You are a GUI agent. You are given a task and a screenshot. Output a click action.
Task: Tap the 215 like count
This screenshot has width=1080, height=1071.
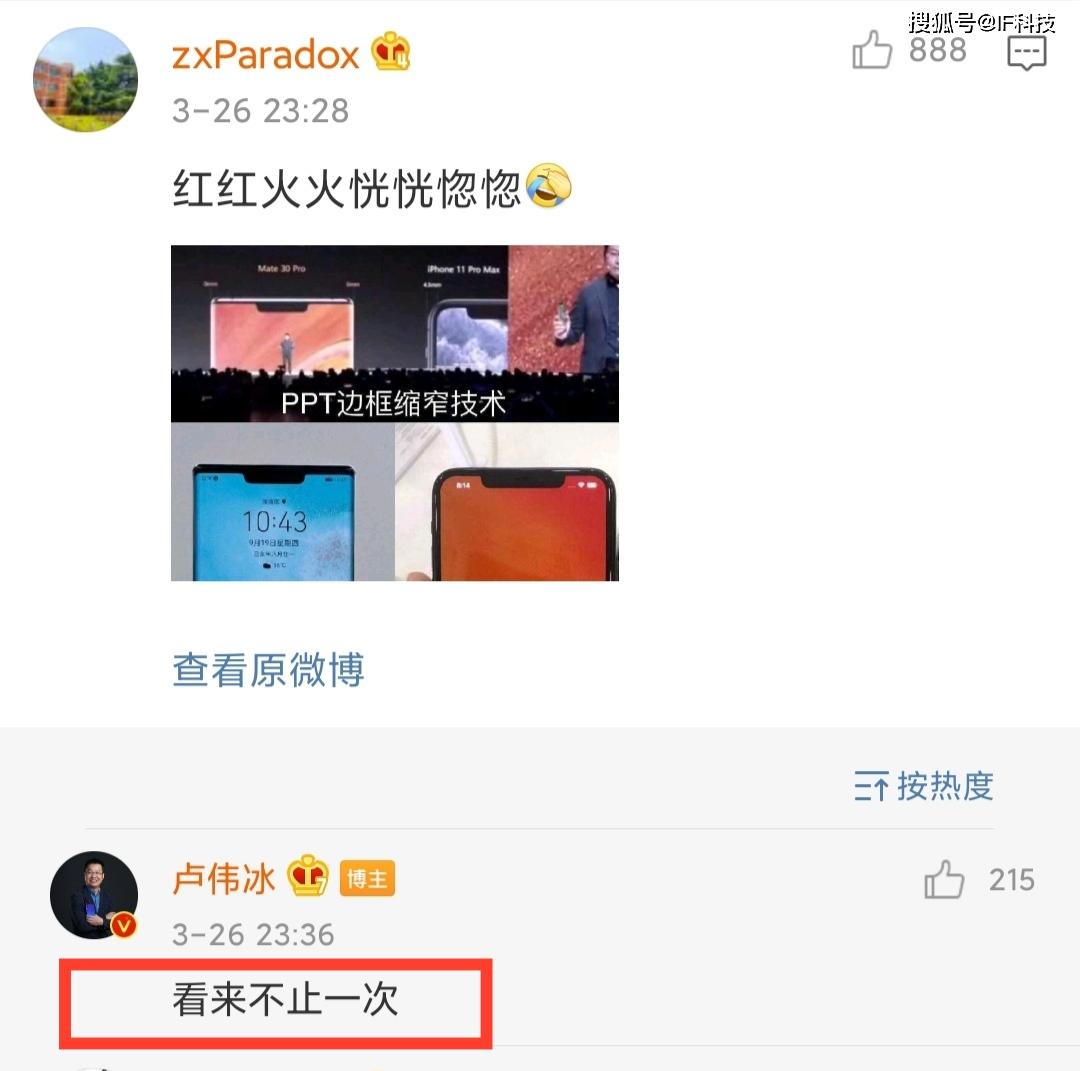point(1011,880)
